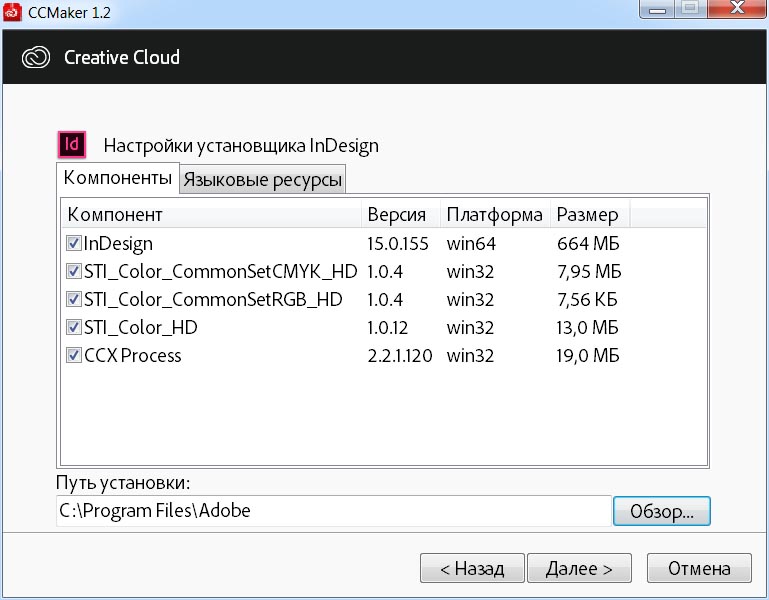769x600 pixels.
Task: Toggle STI_Color_CommonSetCMYK_HD checkbox
Action: (x=74, y=271)
